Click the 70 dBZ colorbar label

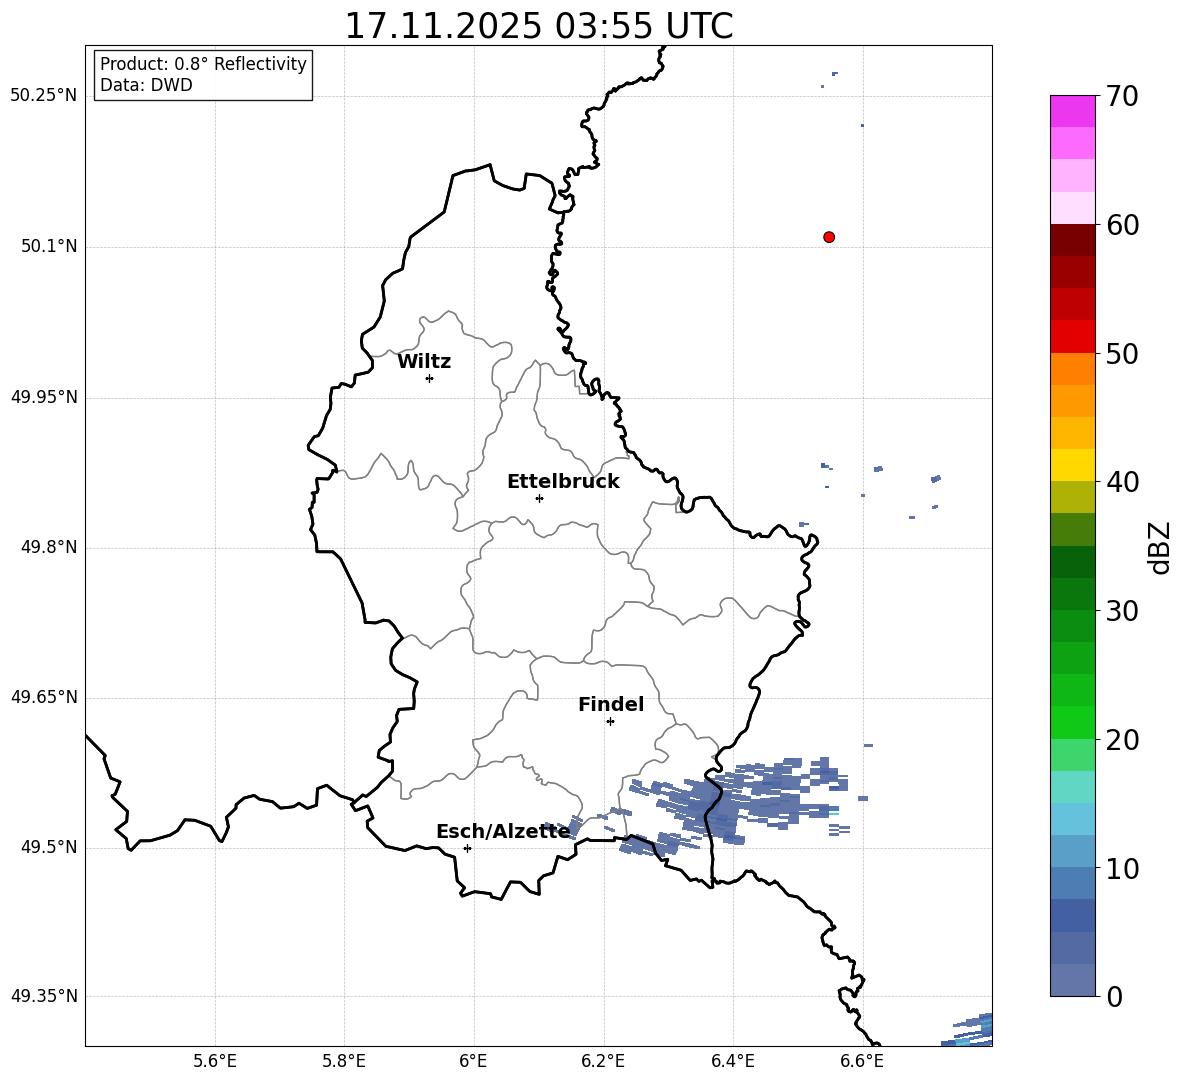tap(1122, 97)
